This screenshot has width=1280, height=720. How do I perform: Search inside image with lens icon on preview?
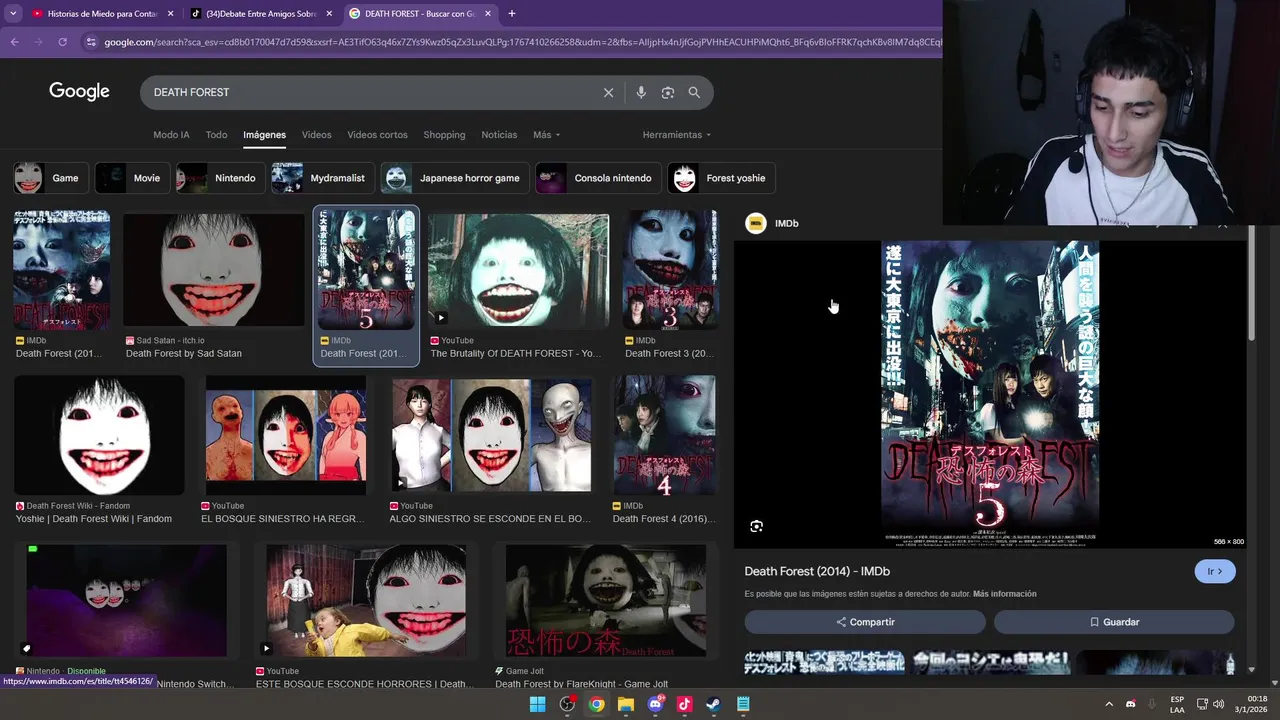point(756,526)
